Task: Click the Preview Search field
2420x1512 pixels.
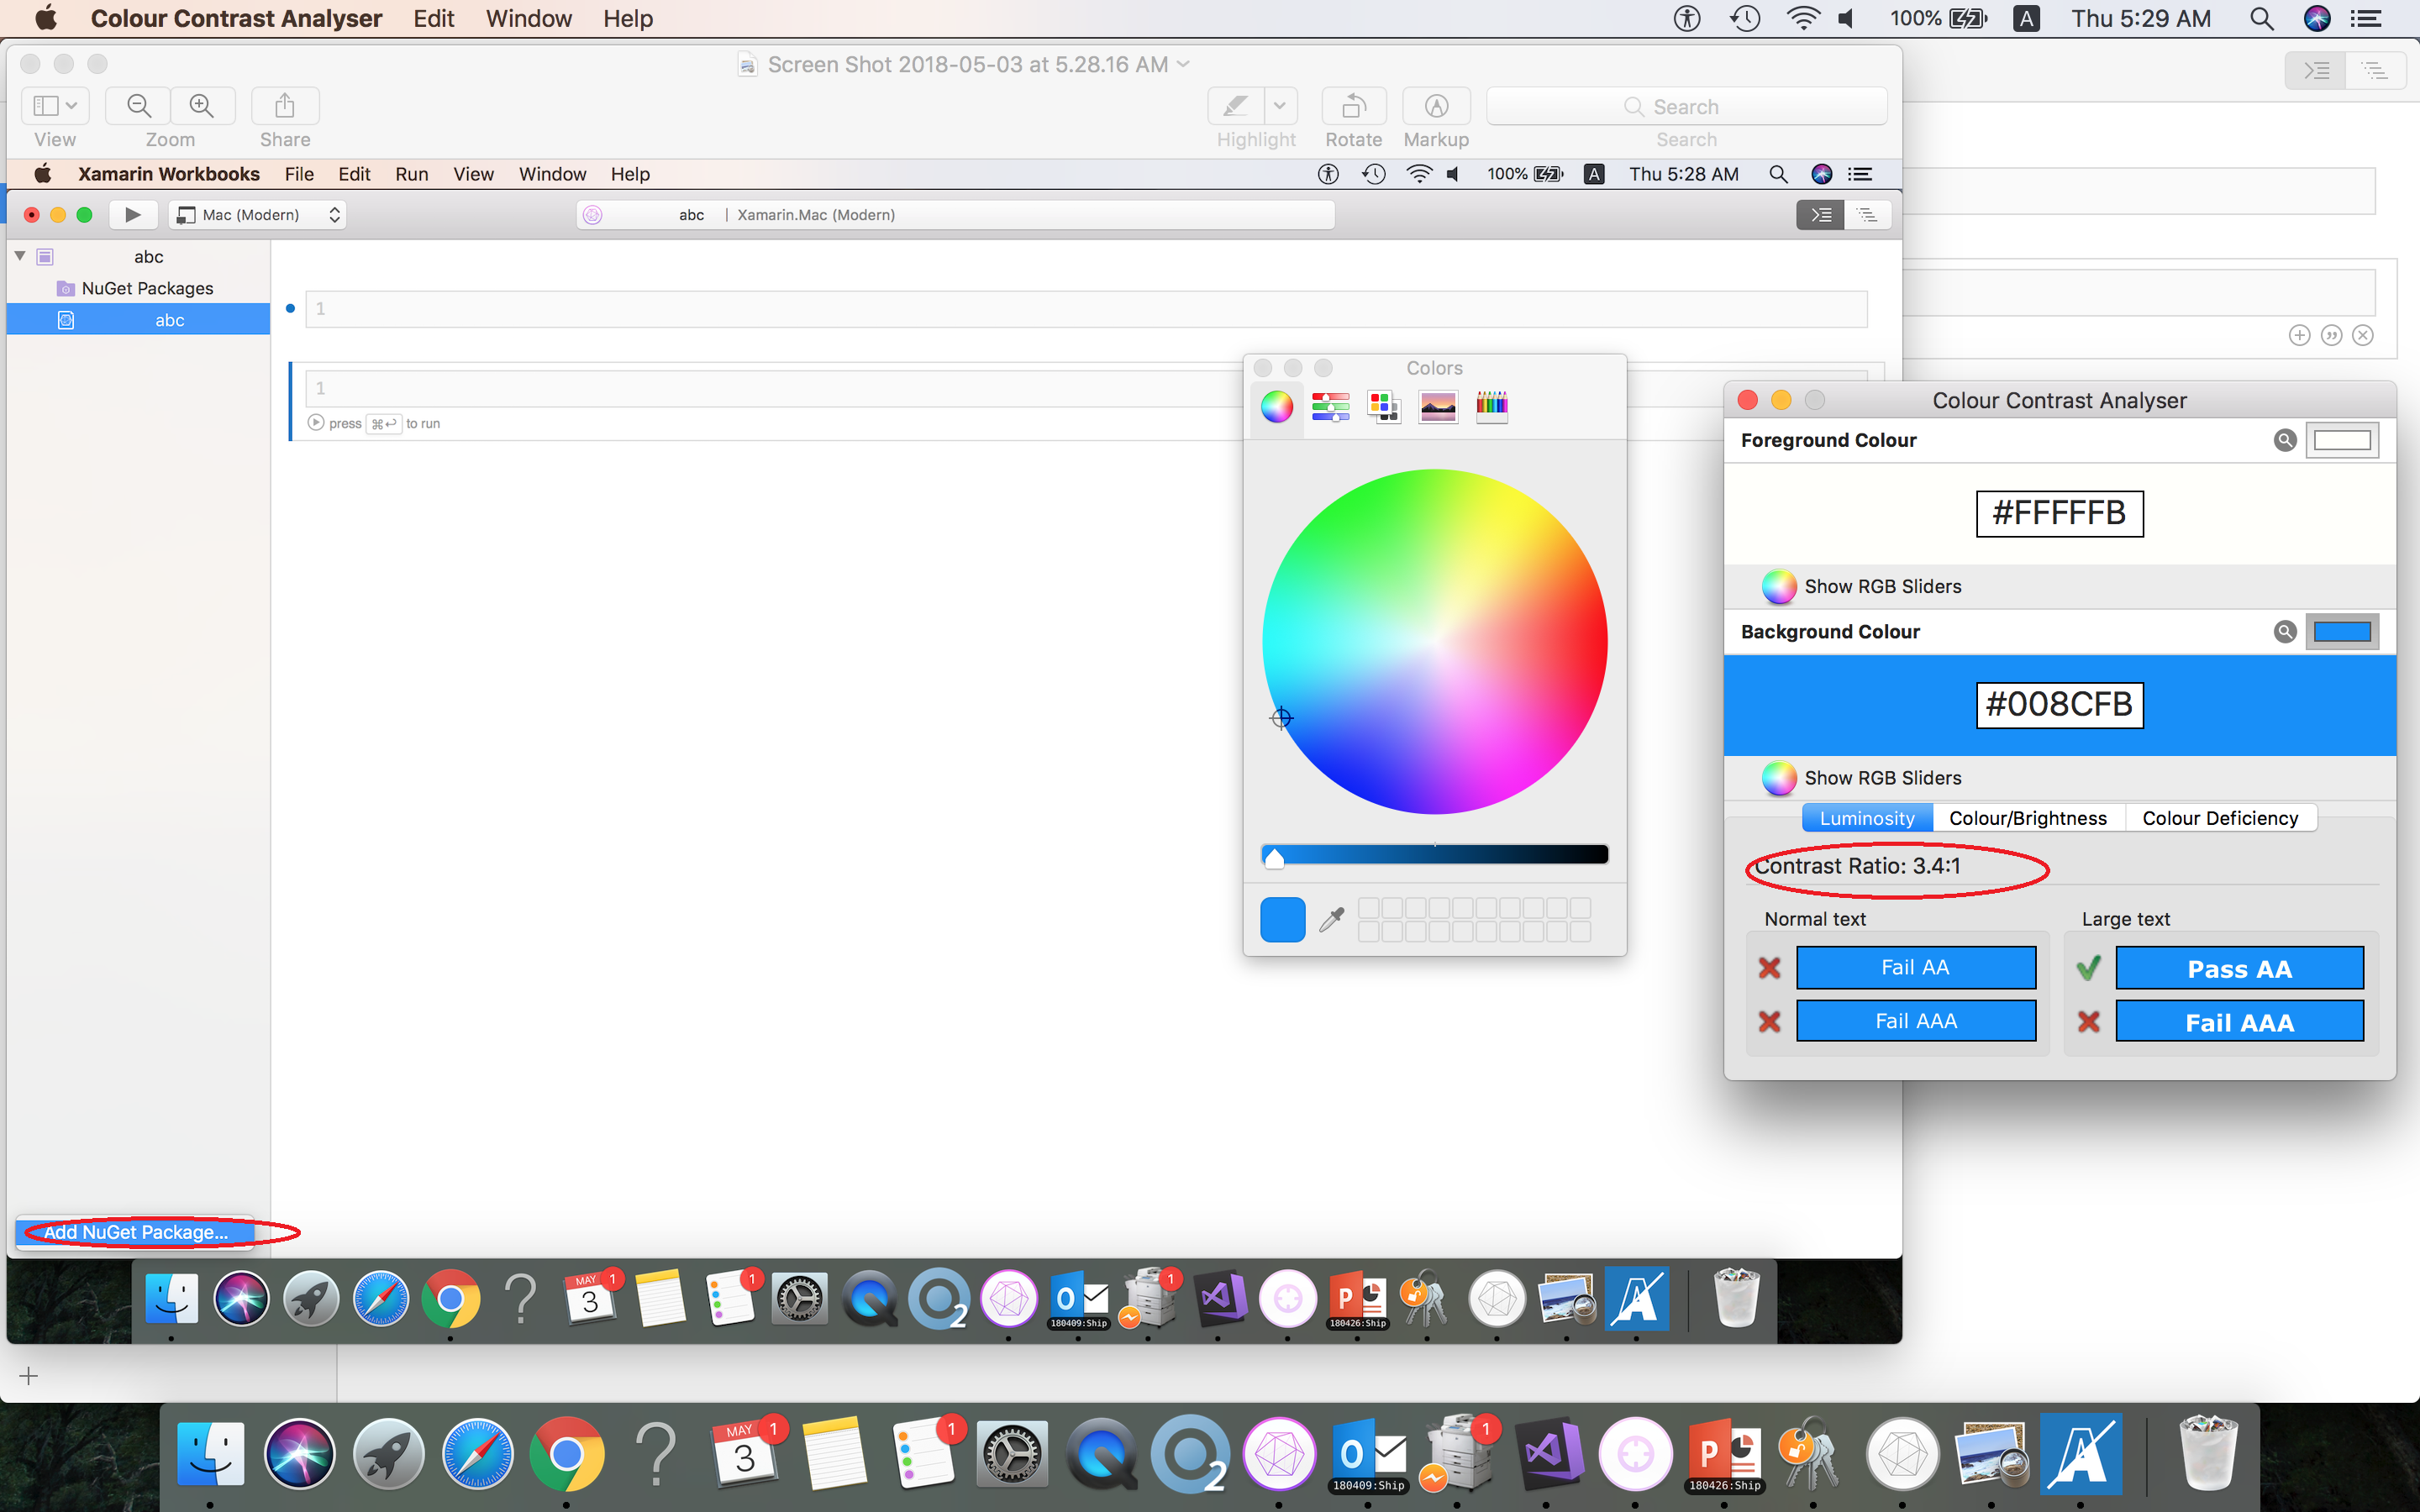Action: click(1686, 106)
